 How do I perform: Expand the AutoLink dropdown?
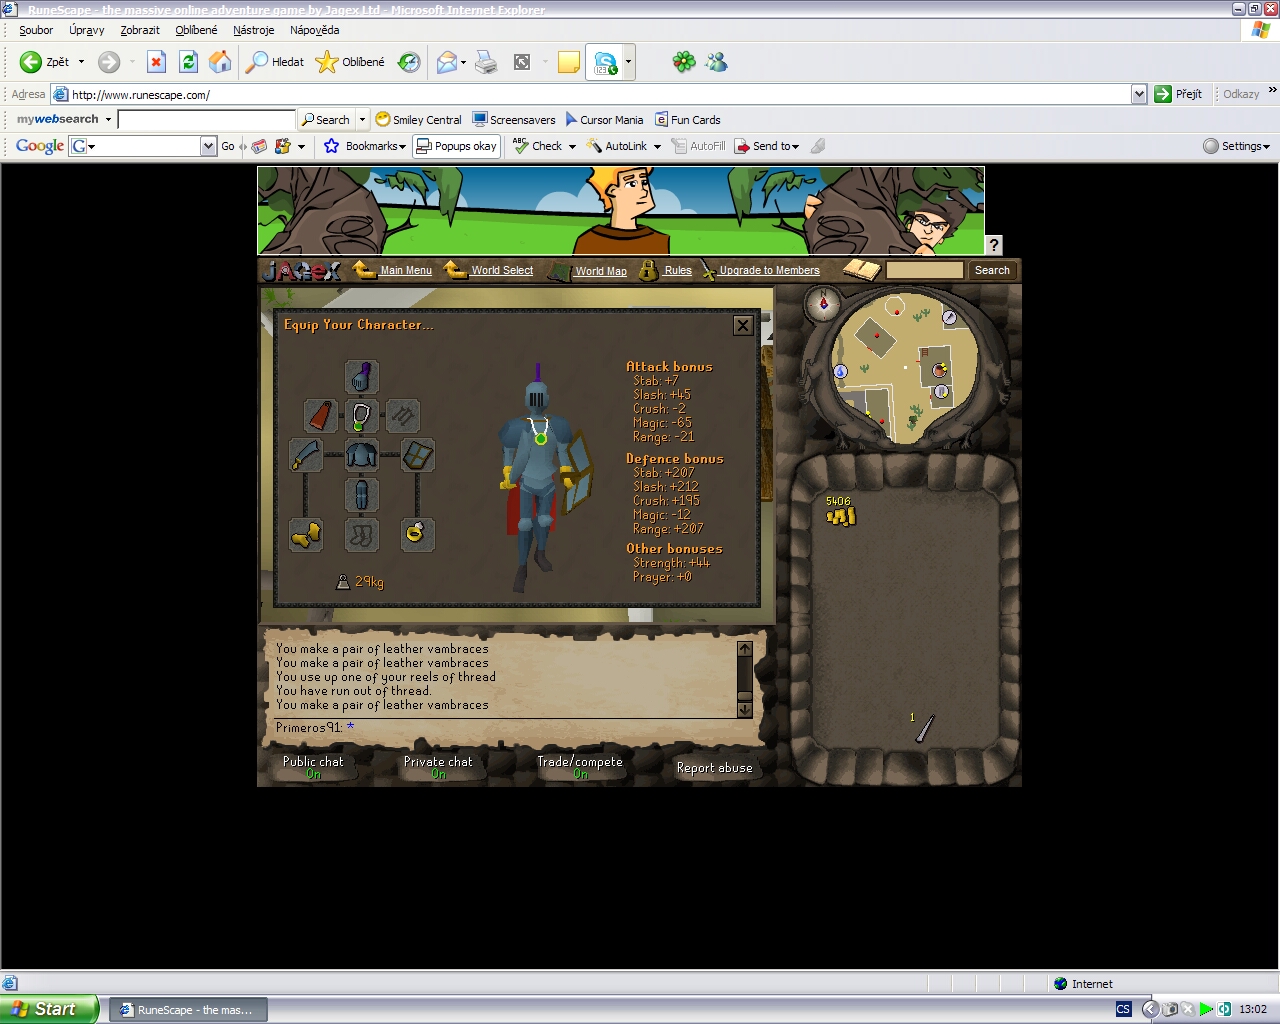coord(657,147)
